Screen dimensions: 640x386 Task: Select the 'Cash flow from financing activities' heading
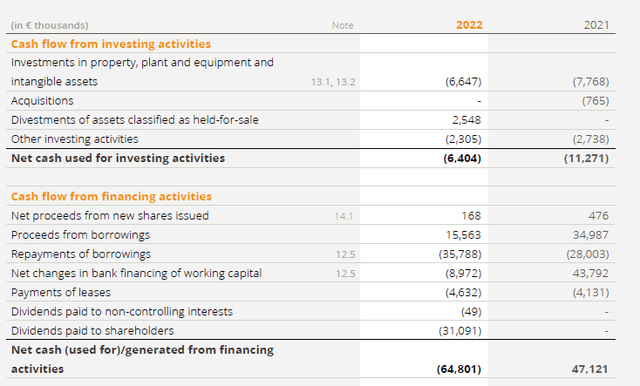pyautogui.click(x=111, y=197)
